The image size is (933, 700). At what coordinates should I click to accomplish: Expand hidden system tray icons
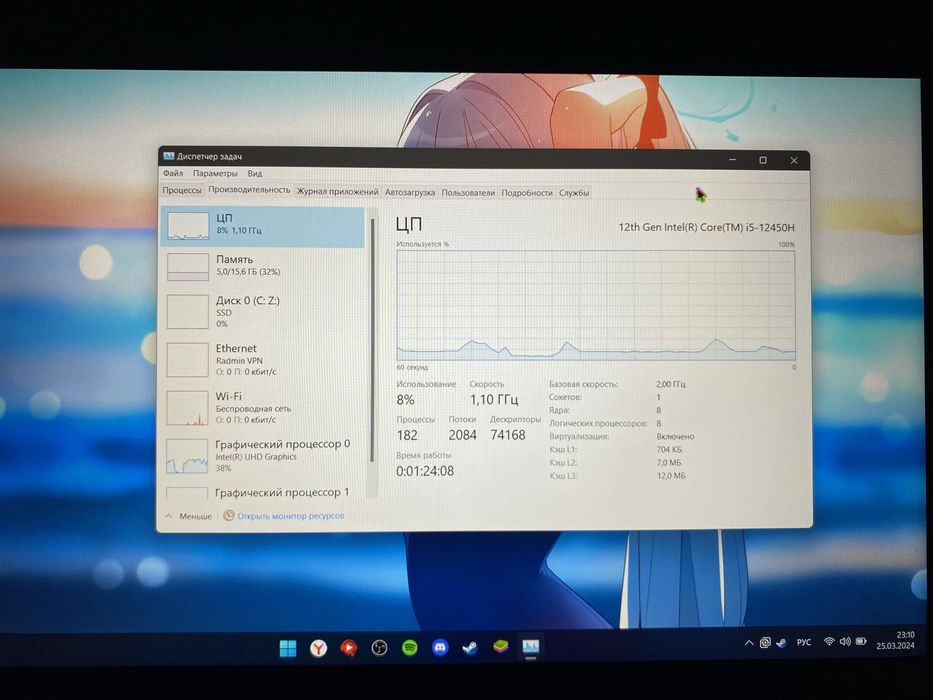click(x=749, y=643)
